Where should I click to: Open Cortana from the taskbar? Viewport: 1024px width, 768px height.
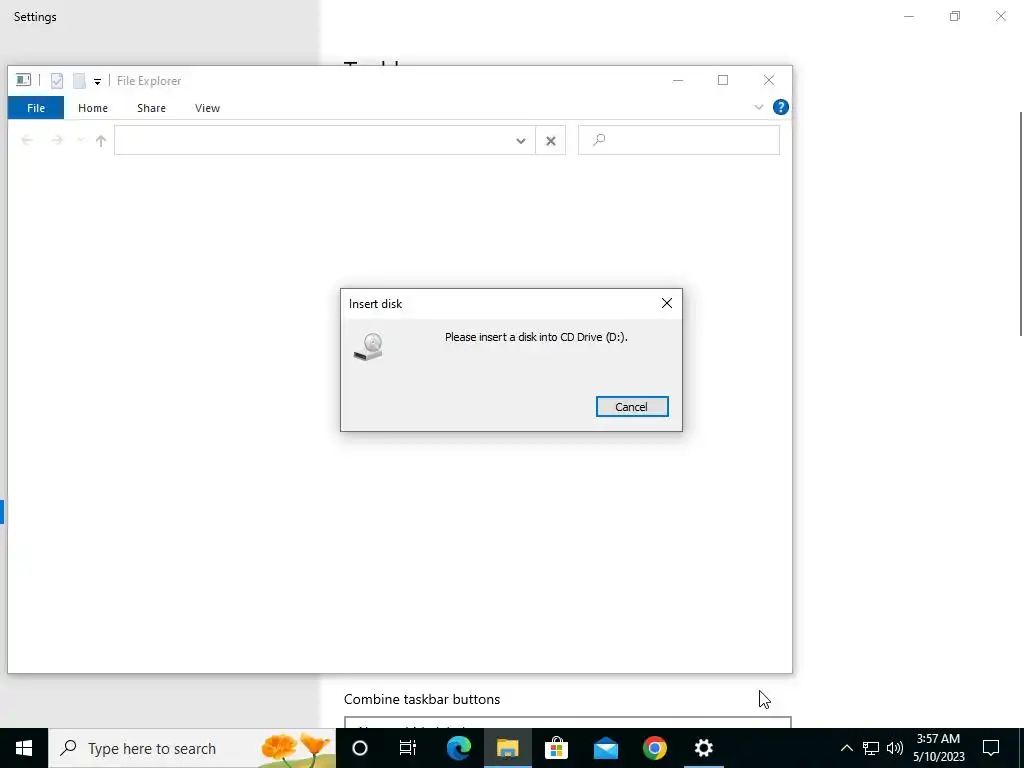(359, 748)
